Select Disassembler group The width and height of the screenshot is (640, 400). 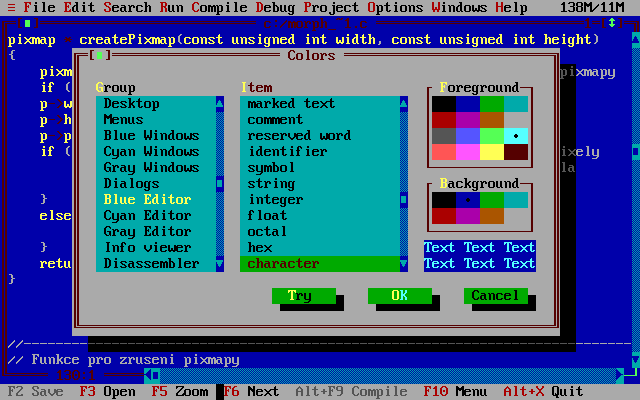pyautogui.click(x=156, y=264)
